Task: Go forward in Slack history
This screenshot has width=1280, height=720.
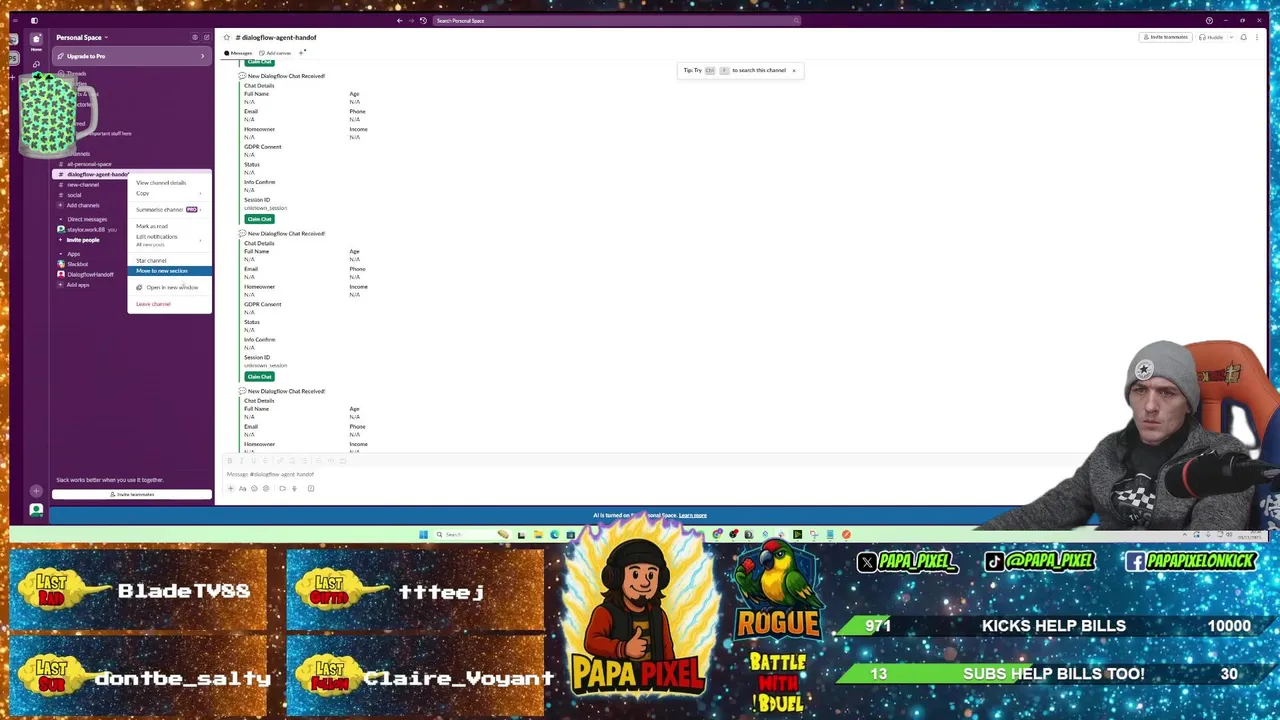Action: tap(411, 21)
